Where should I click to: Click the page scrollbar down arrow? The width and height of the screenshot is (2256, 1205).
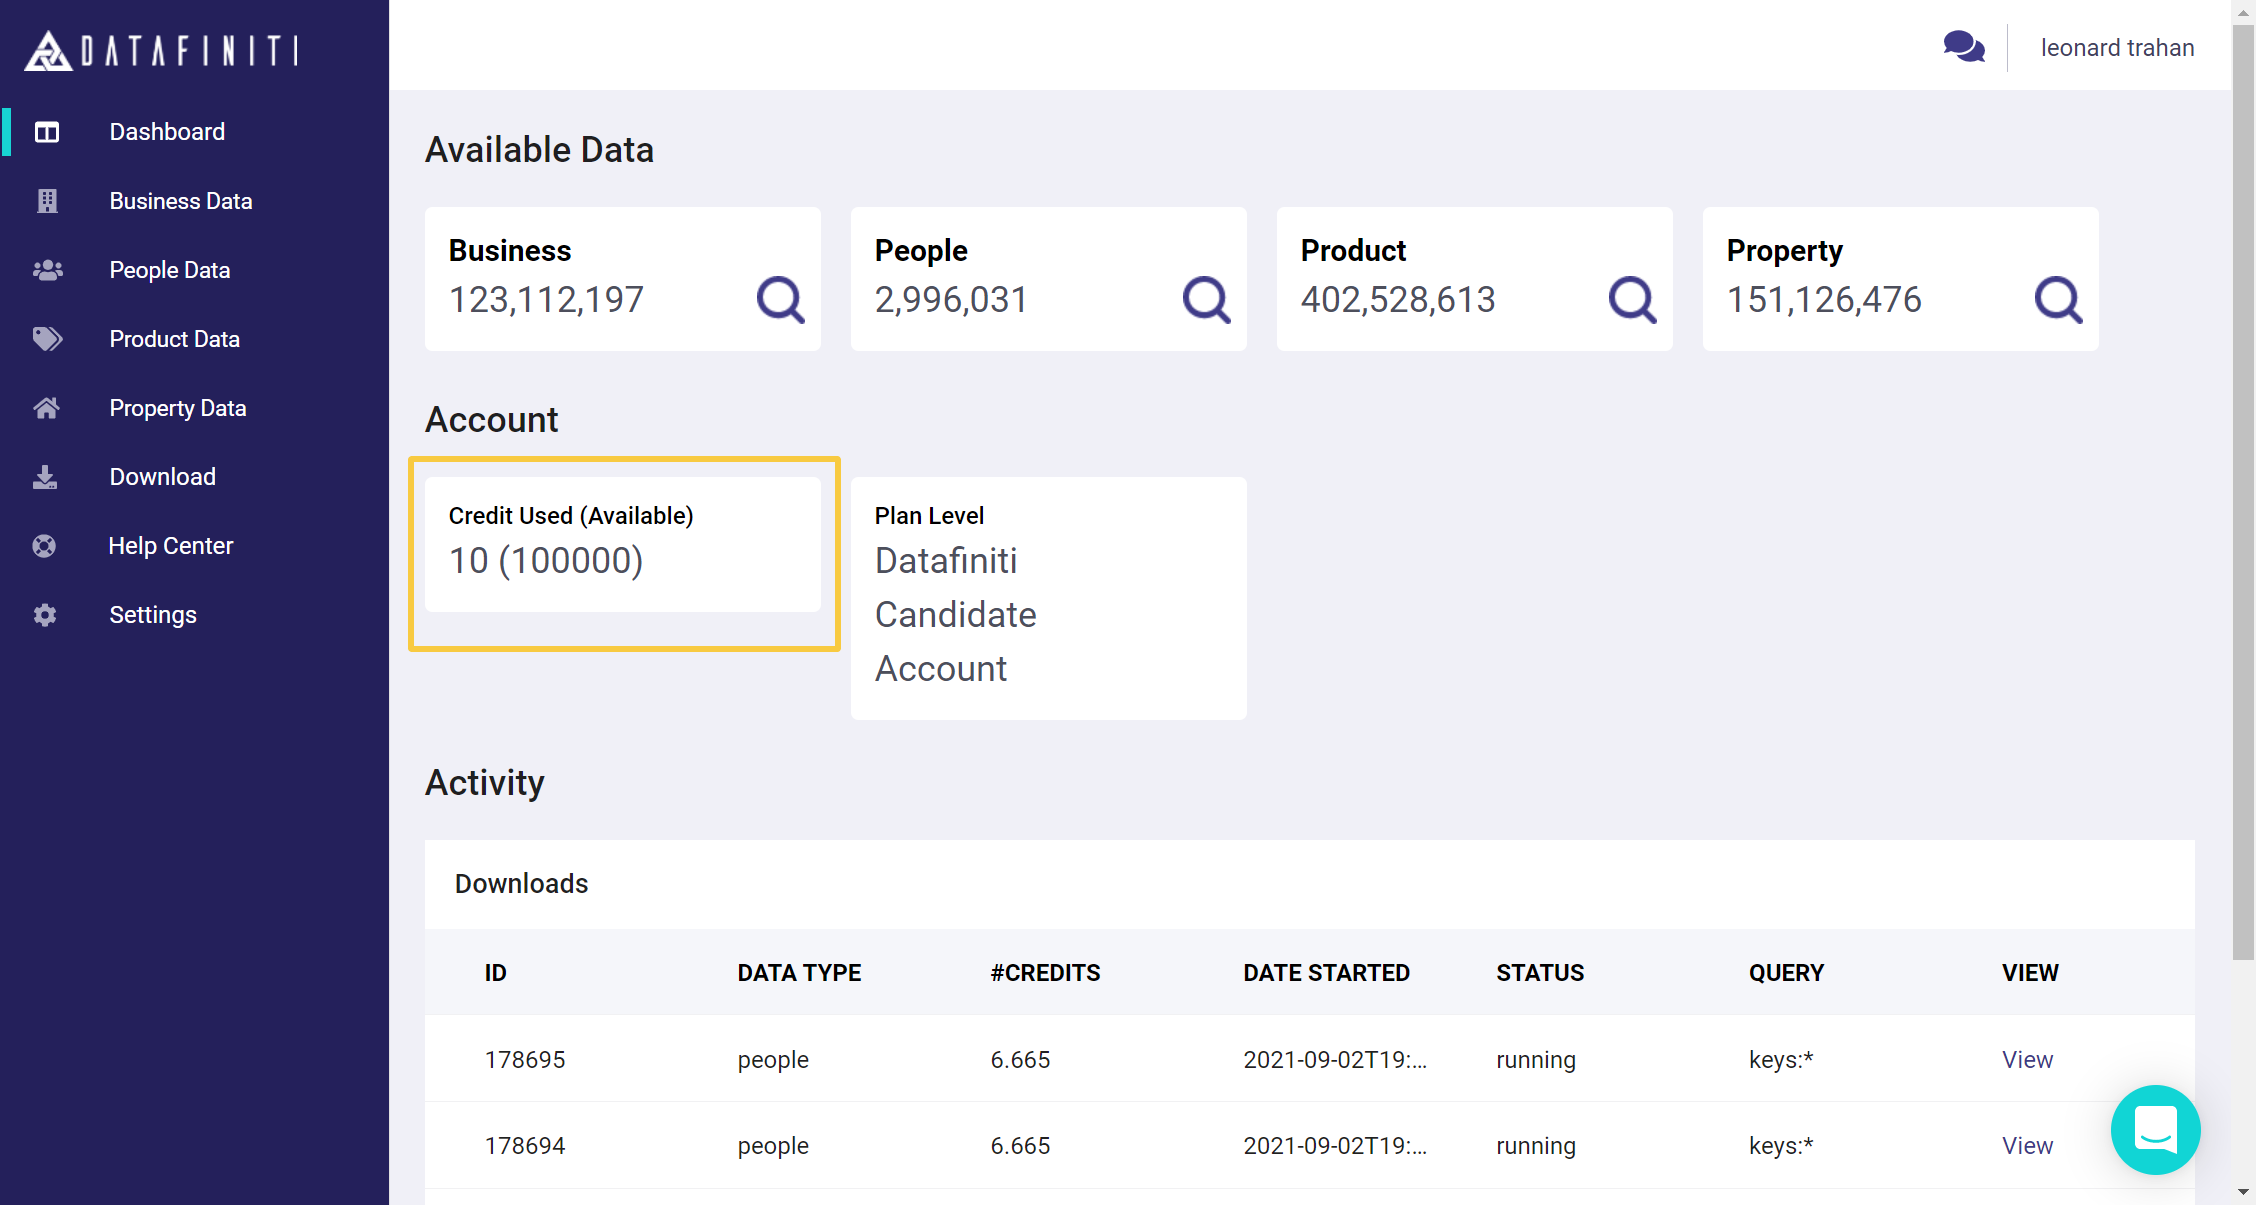[2243, 1192]
